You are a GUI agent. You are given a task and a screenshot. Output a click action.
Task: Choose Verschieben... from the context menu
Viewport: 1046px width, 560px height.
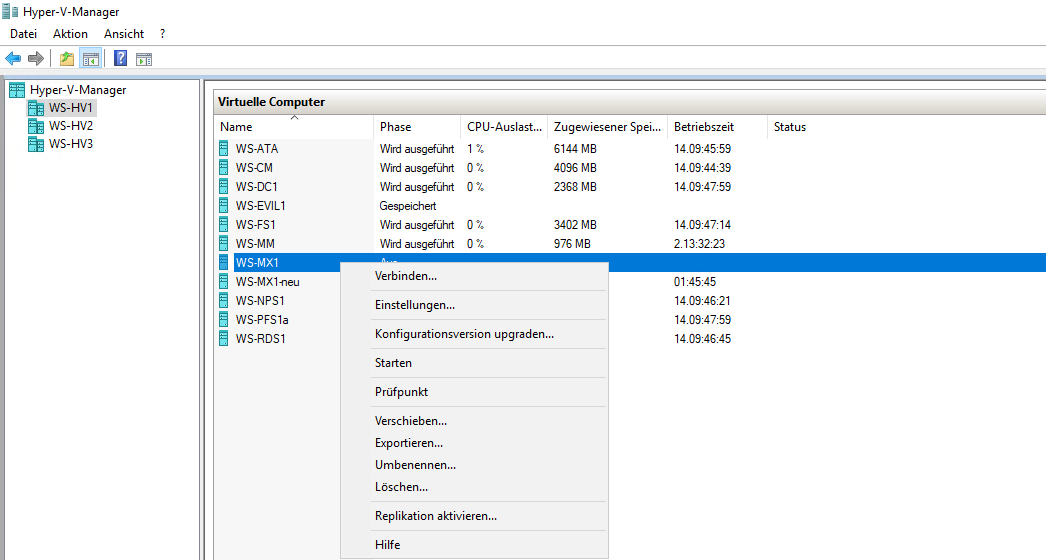coord(474,421)
